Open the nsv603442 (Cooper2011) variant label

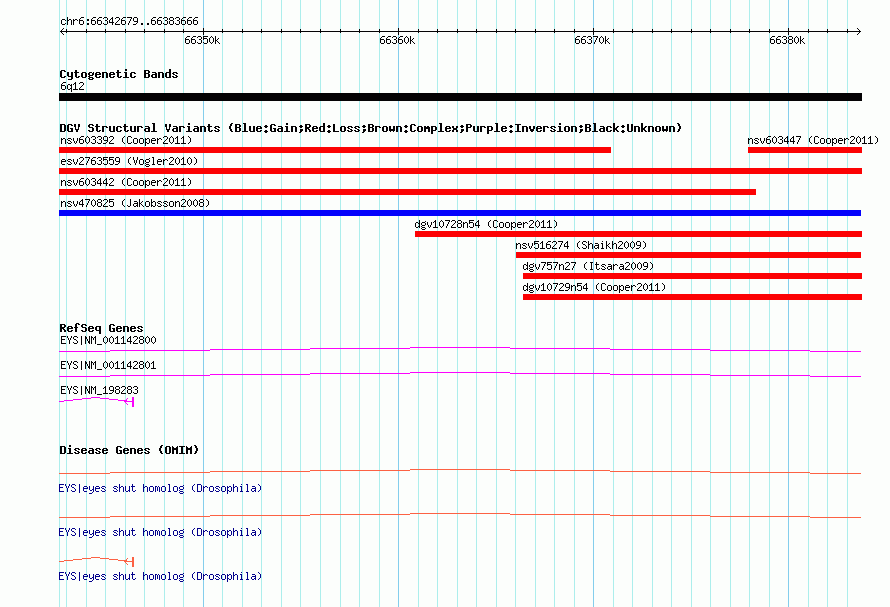(x=126, y=182)
